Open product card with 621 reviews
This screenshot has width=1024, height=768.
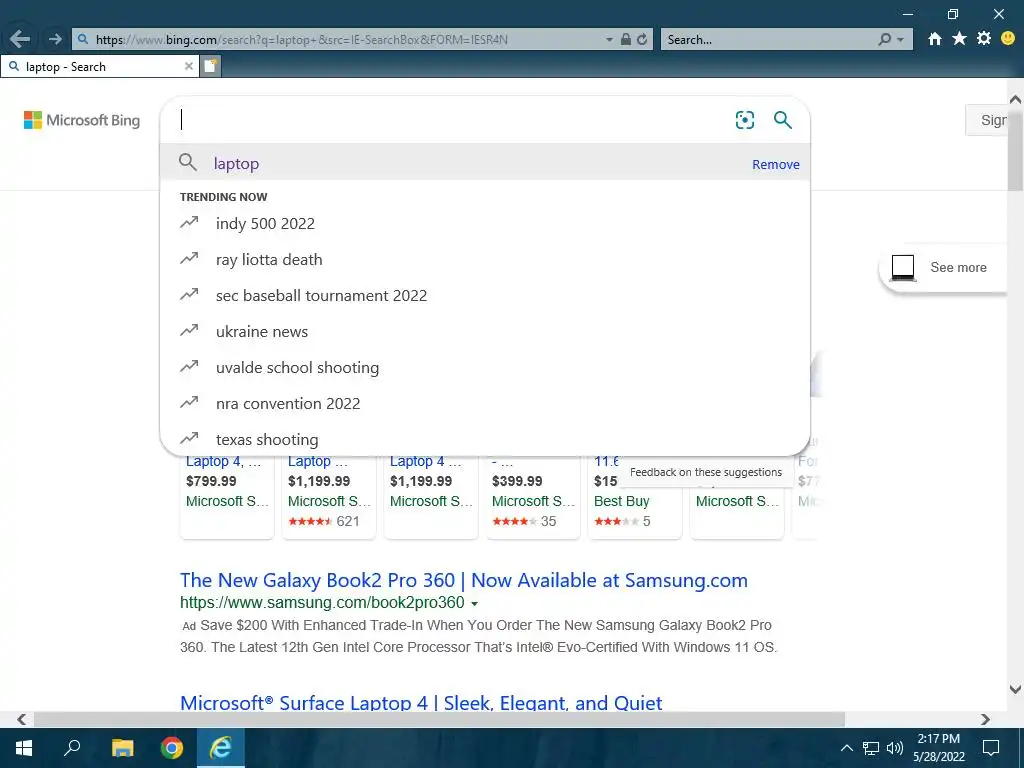(x=328, y=496)
